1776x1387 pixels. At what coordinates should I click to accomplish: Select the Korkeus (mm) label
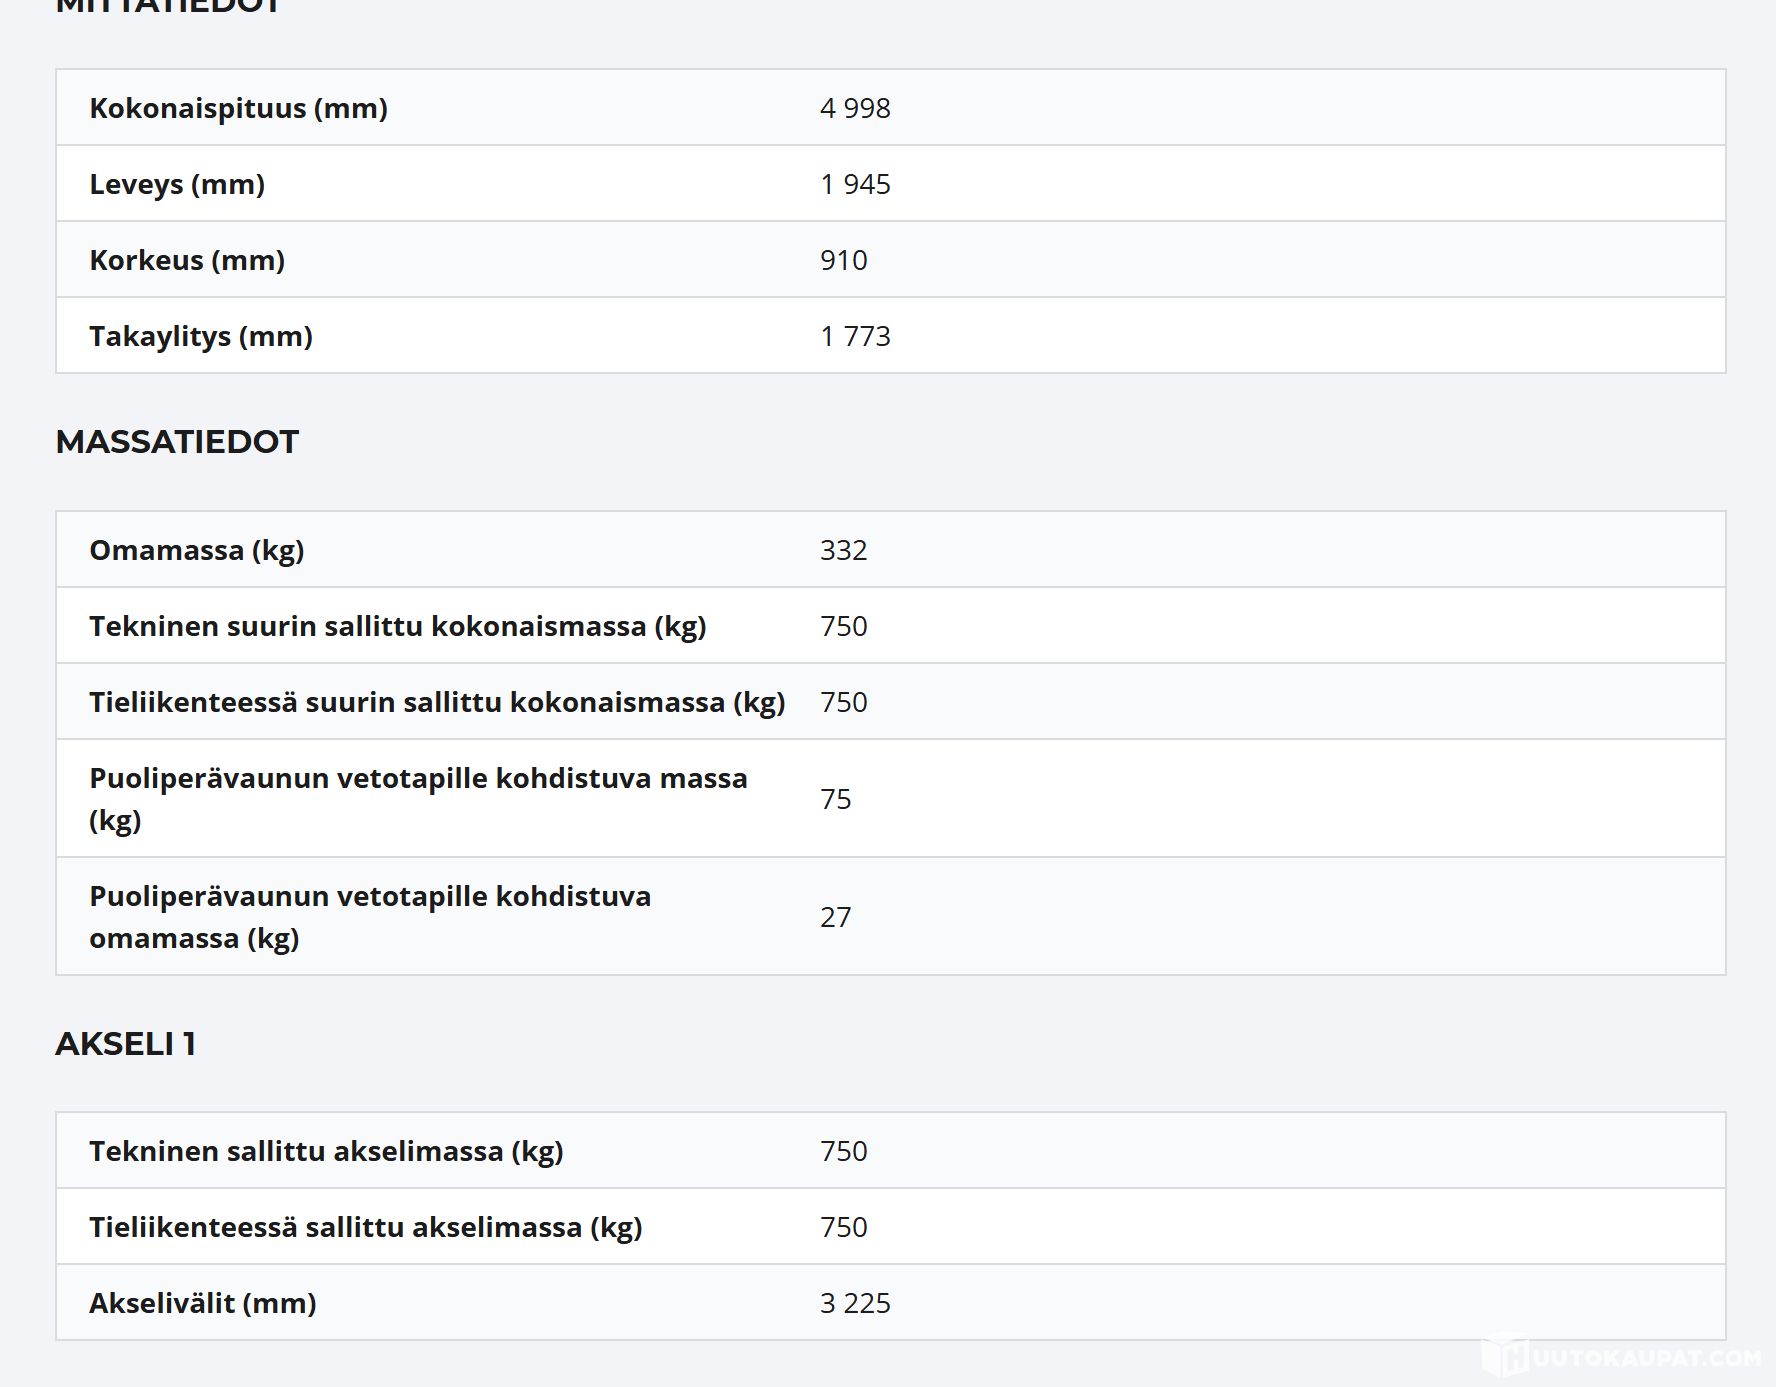tap(187, 260)
